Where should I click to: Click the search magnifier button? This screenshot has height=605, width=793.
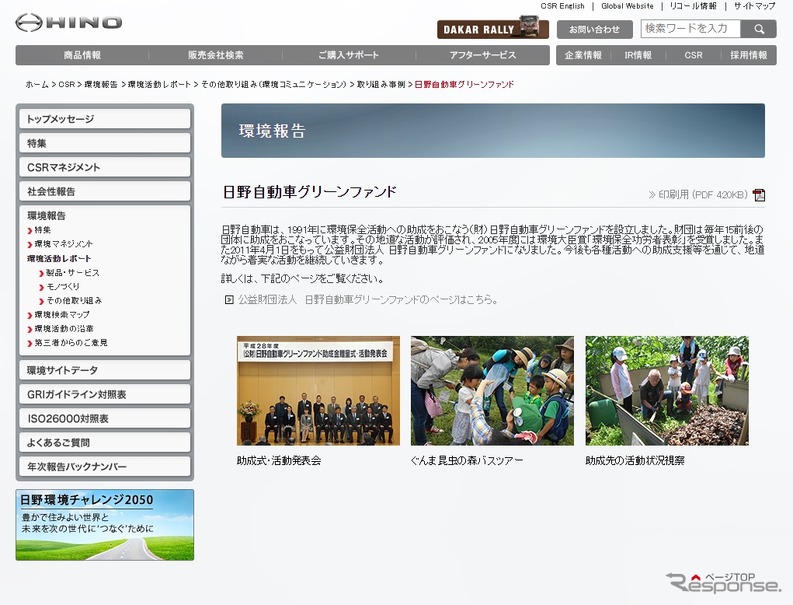point(759,29)
